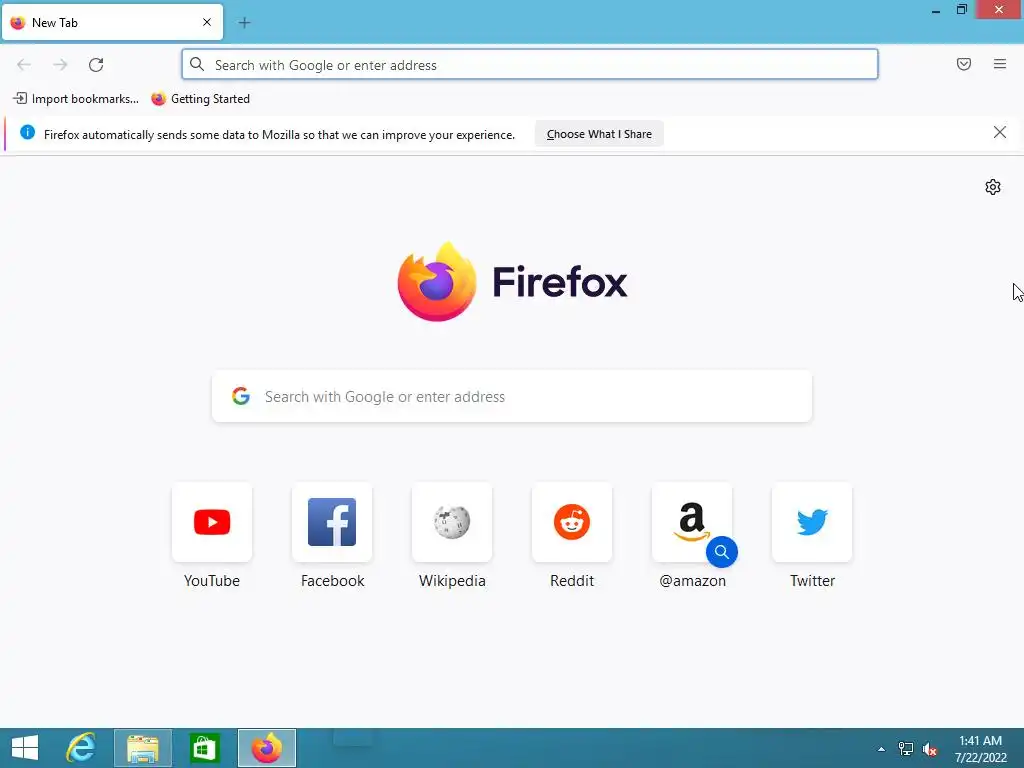Viewport: 1024px width, 768px height.
Task: Click the magnifier icon in address bar
Action: coord(197,64)
